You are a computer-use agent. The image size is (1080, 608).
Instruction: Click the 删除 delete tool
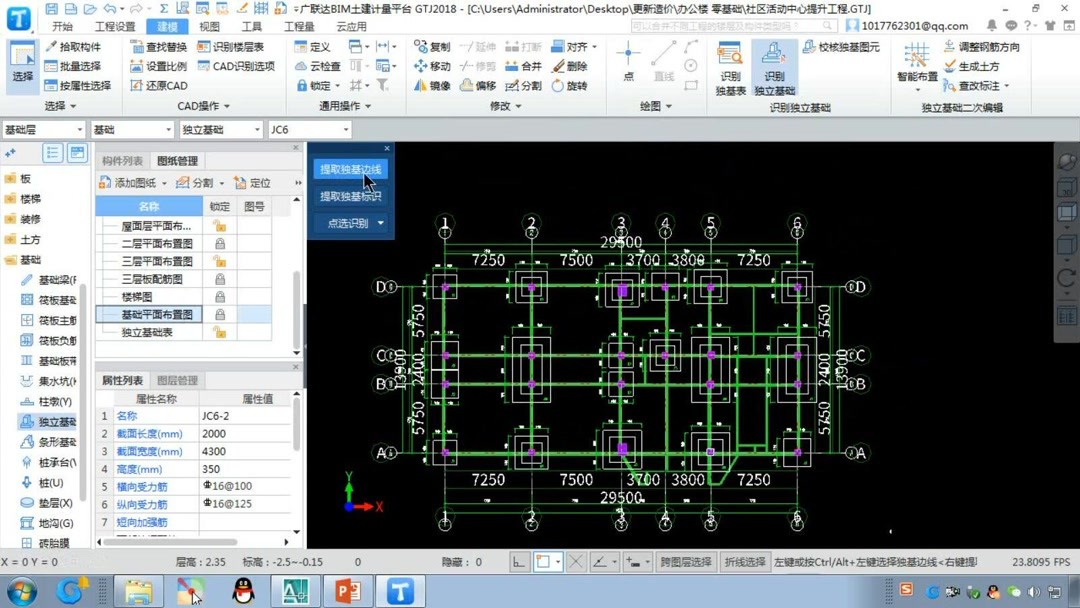(577, 66)
